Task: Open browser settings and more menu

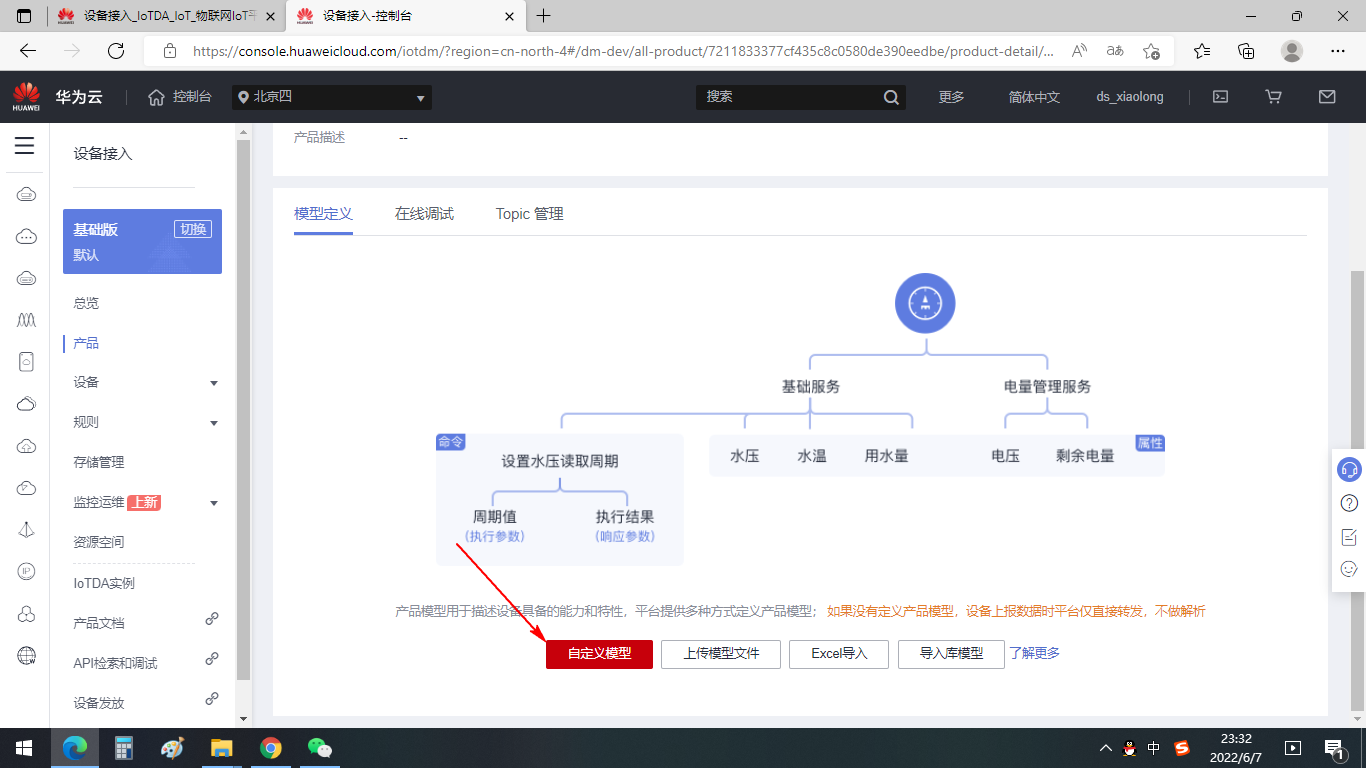Action: (1338, 51)
